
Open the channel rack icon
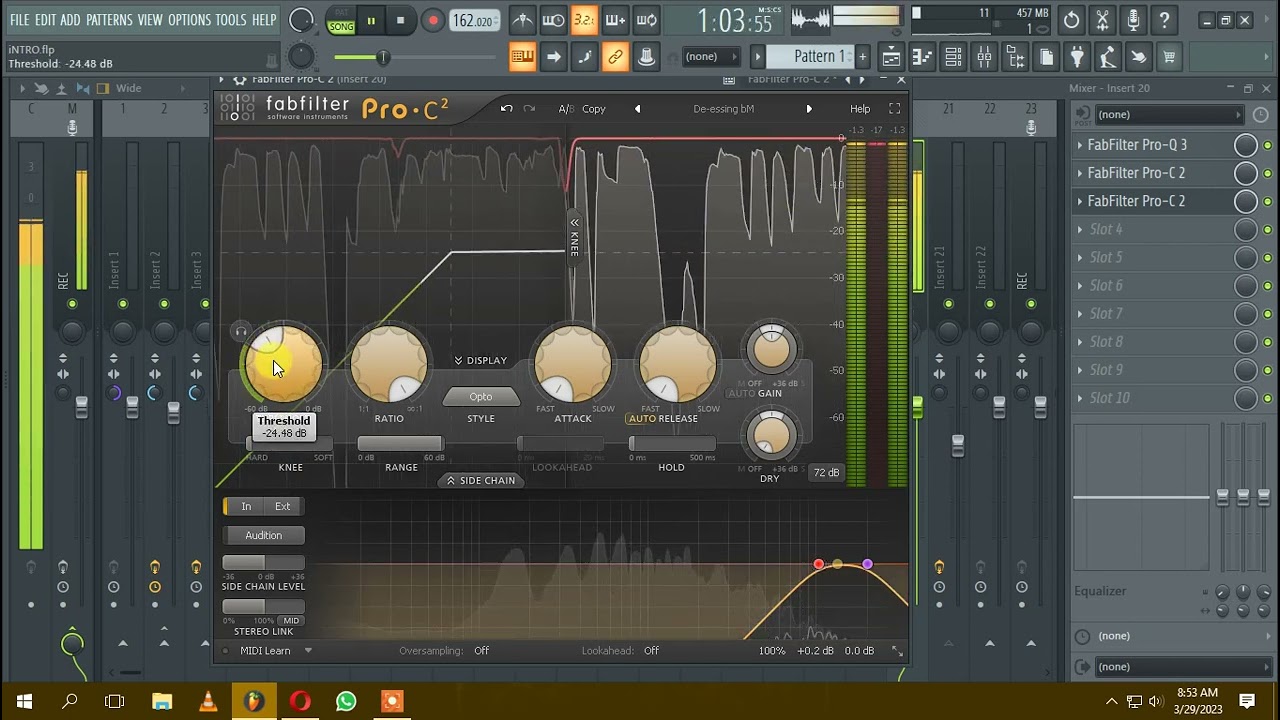click(953, 57)
